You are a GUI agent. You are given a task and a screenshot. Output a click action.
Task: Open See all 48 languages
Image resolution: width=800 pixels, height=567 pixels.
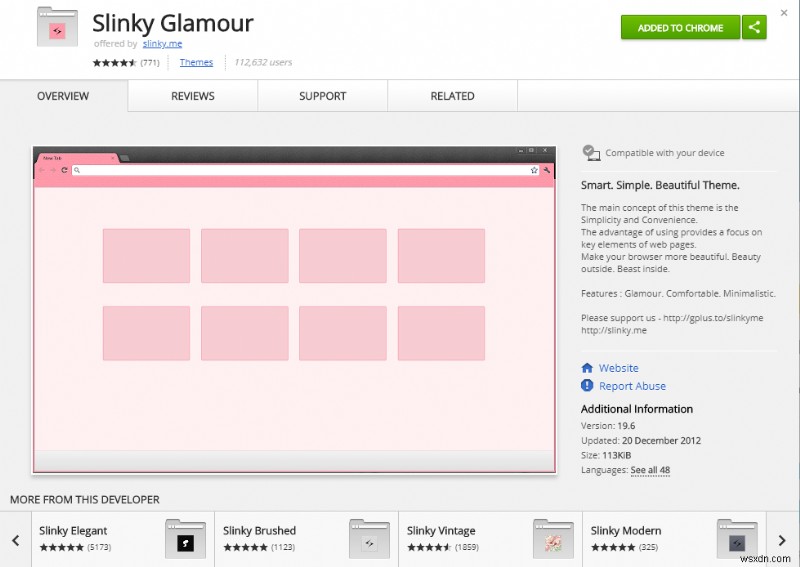pos(650,470)
